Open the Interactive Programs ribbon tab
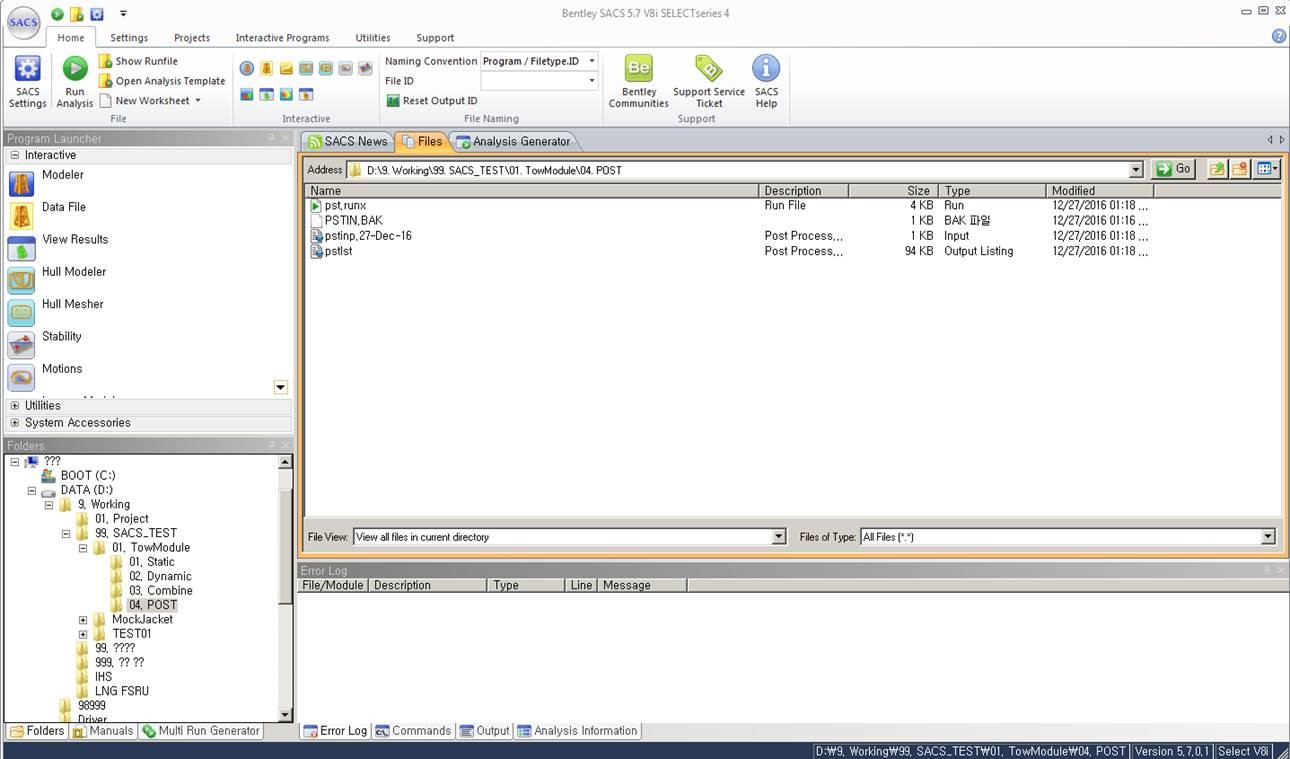Image resolution: width=1290 pixels, height=759 pixels. (x=282, y=38)
